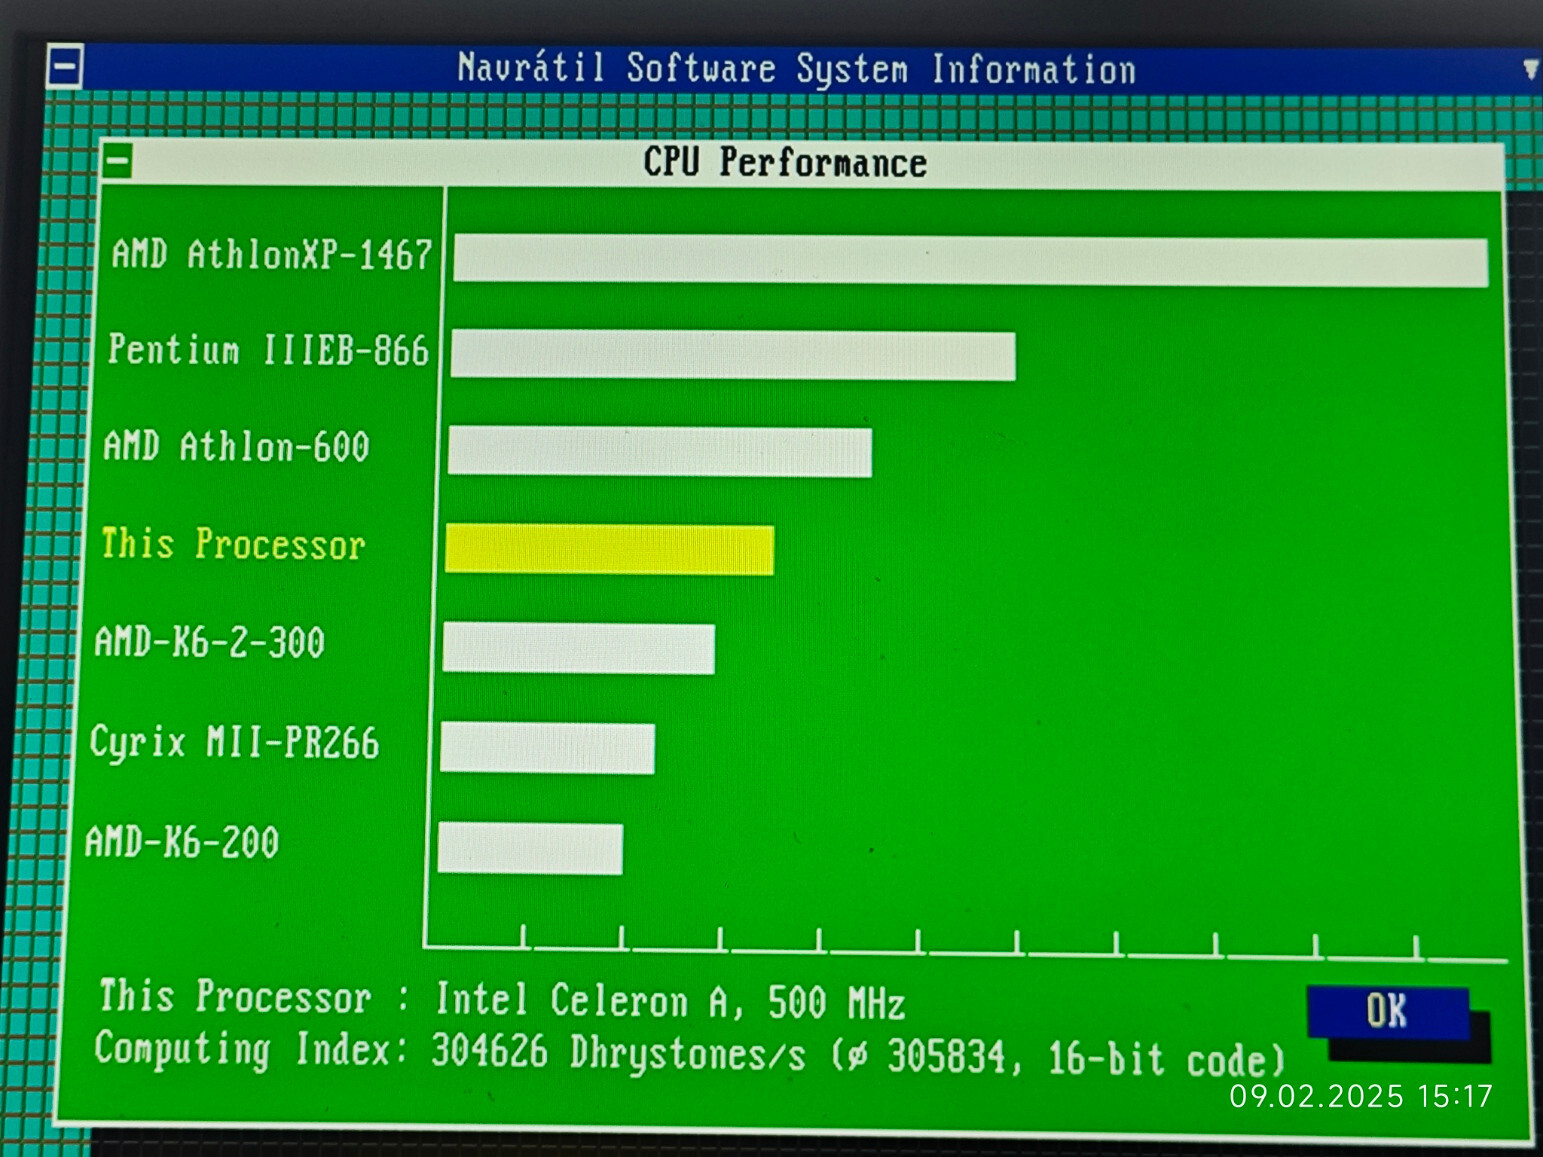The height and width of the screenshot is (1157, 1543).
Task: Click the Cyrix MII-PR266 label
Action: tap(234, 742)
